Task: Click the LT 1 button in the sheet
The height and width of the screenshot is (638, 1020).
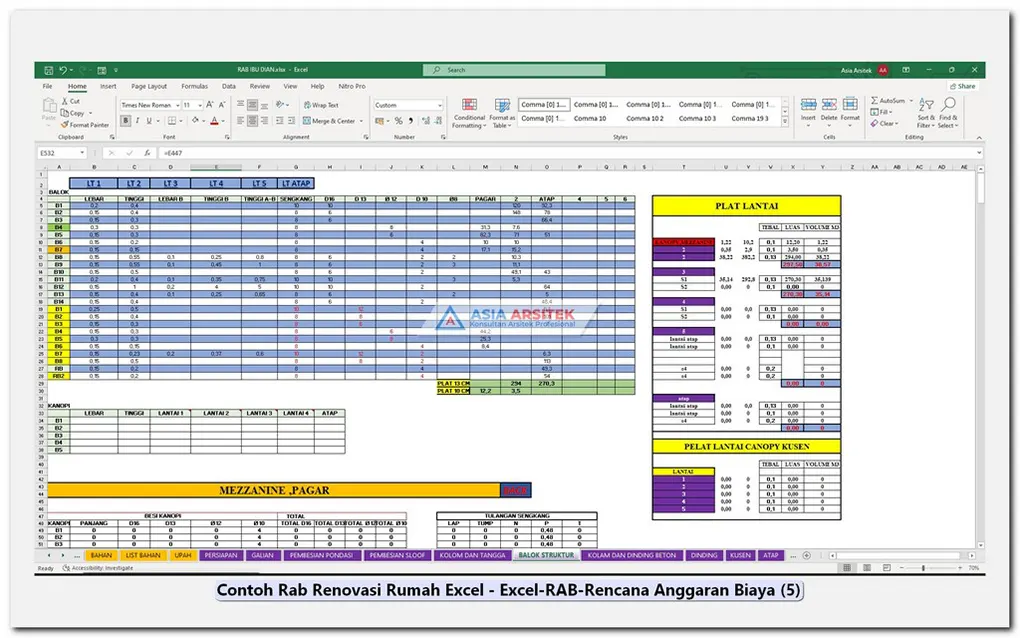Action: point(94,183)
